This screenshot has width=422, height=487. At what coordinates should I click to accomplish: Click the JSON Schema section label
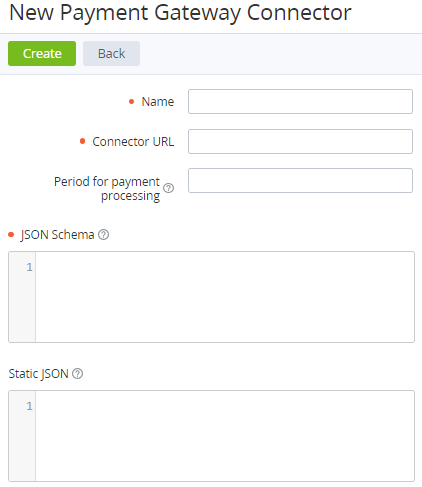pyautogui.click(x=57, y=235)
